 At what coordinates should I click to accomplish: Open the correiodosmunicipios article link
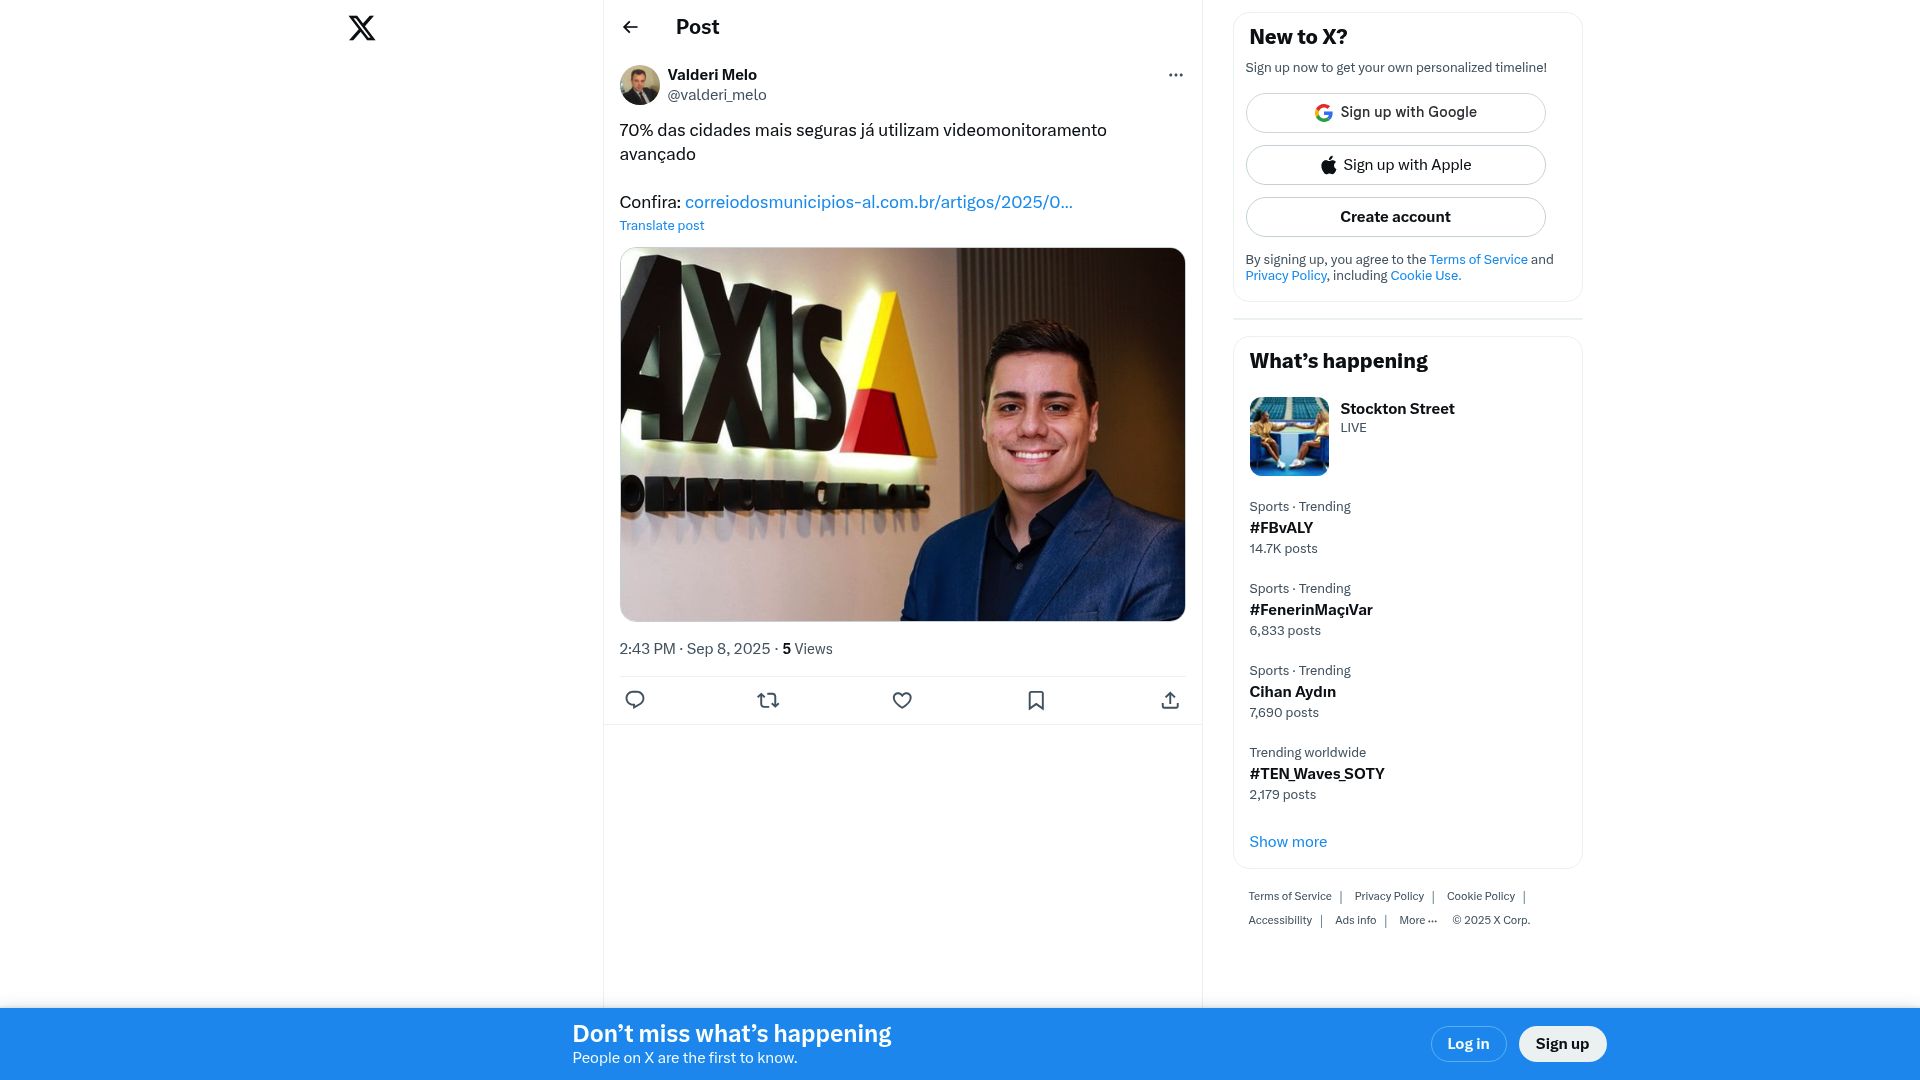pos(878,202)
